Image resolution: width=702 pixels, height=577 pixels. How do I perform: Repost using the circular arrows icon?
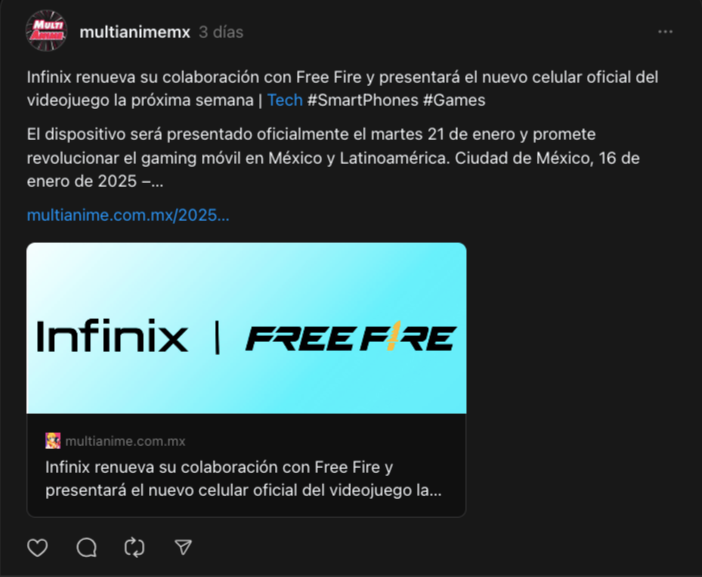click(x=134, y=547)
